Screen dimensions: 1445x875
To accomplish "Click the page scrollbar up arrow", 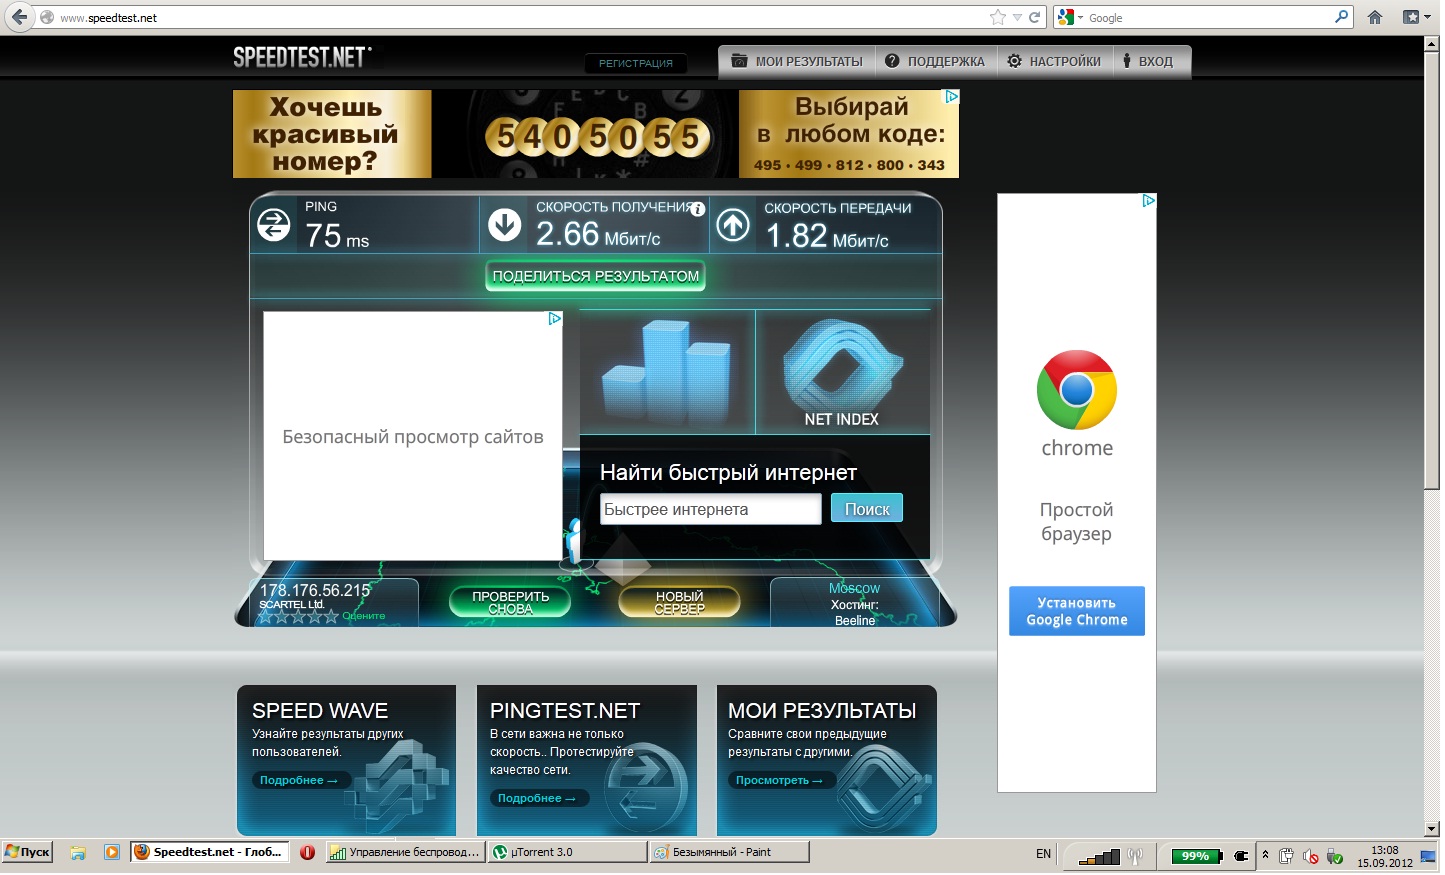I will [1432, 45].
